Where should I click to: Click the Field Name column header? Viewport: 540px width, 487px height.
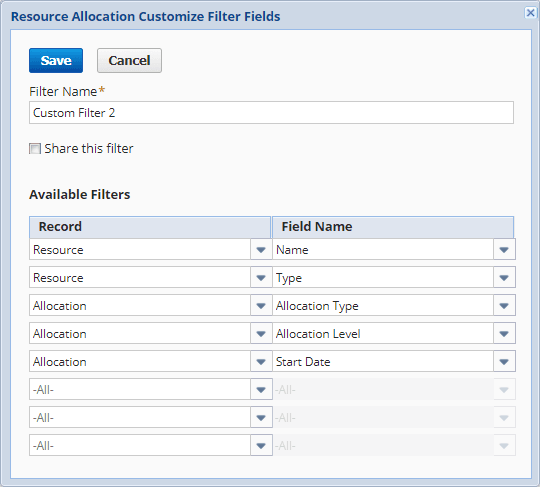[x=393, y=227]
